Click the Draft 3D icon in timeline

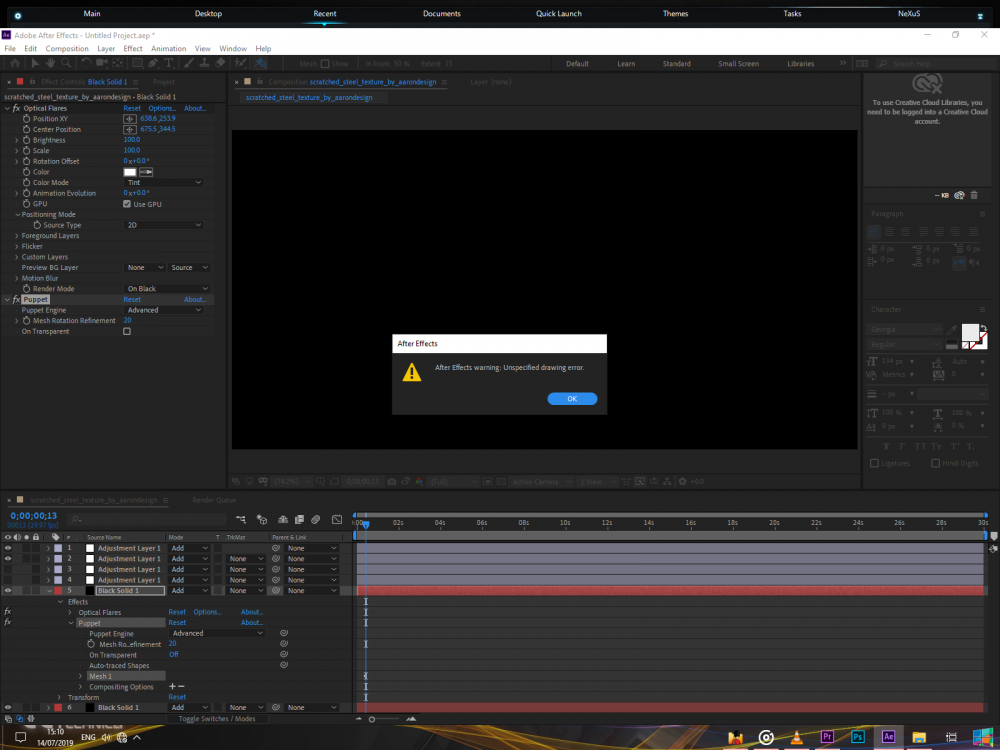261,520
